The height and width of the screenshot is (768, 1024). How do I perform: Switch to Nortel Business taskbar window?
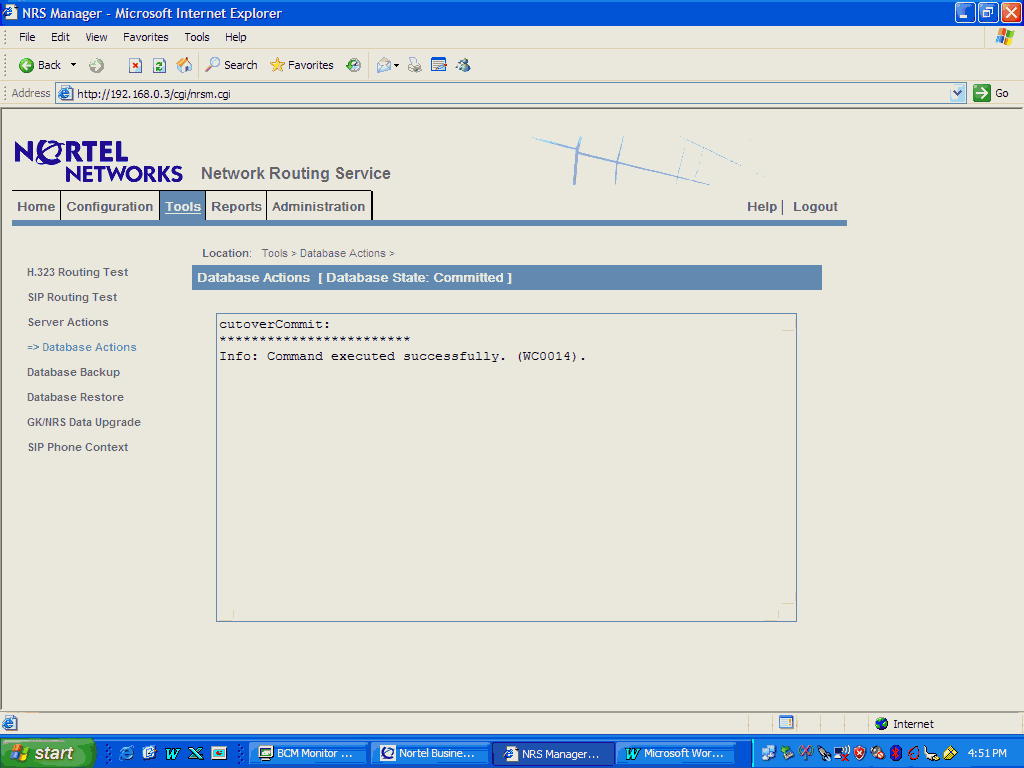(429, 753)
